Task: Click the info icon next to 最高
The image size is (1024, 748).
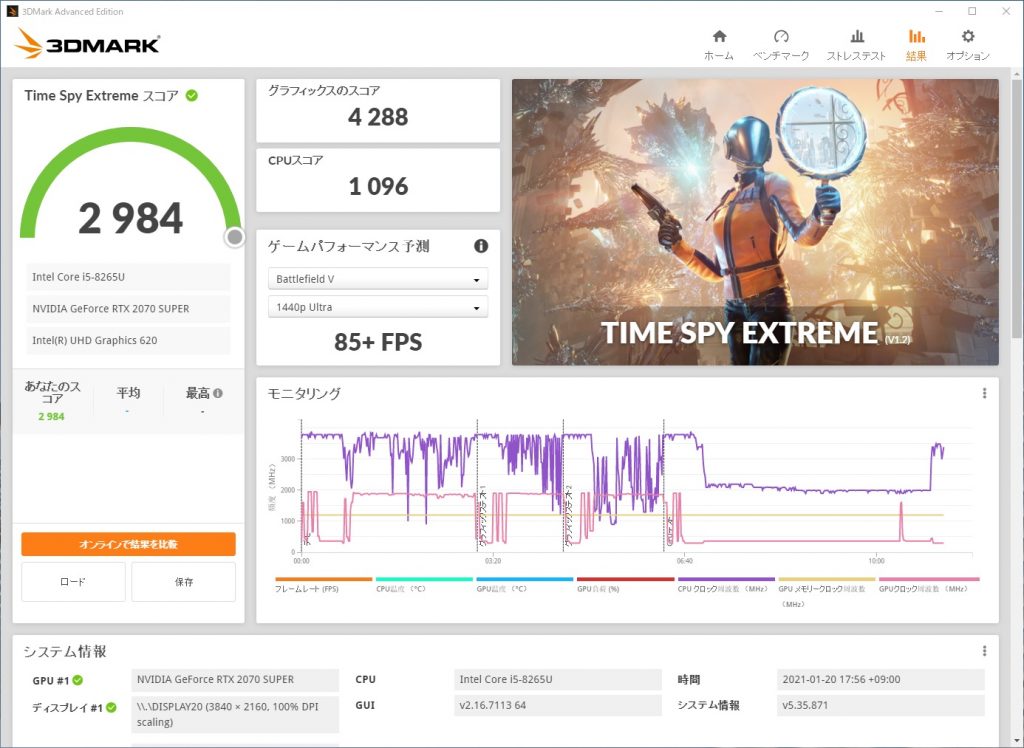Action: click(218, 393)
